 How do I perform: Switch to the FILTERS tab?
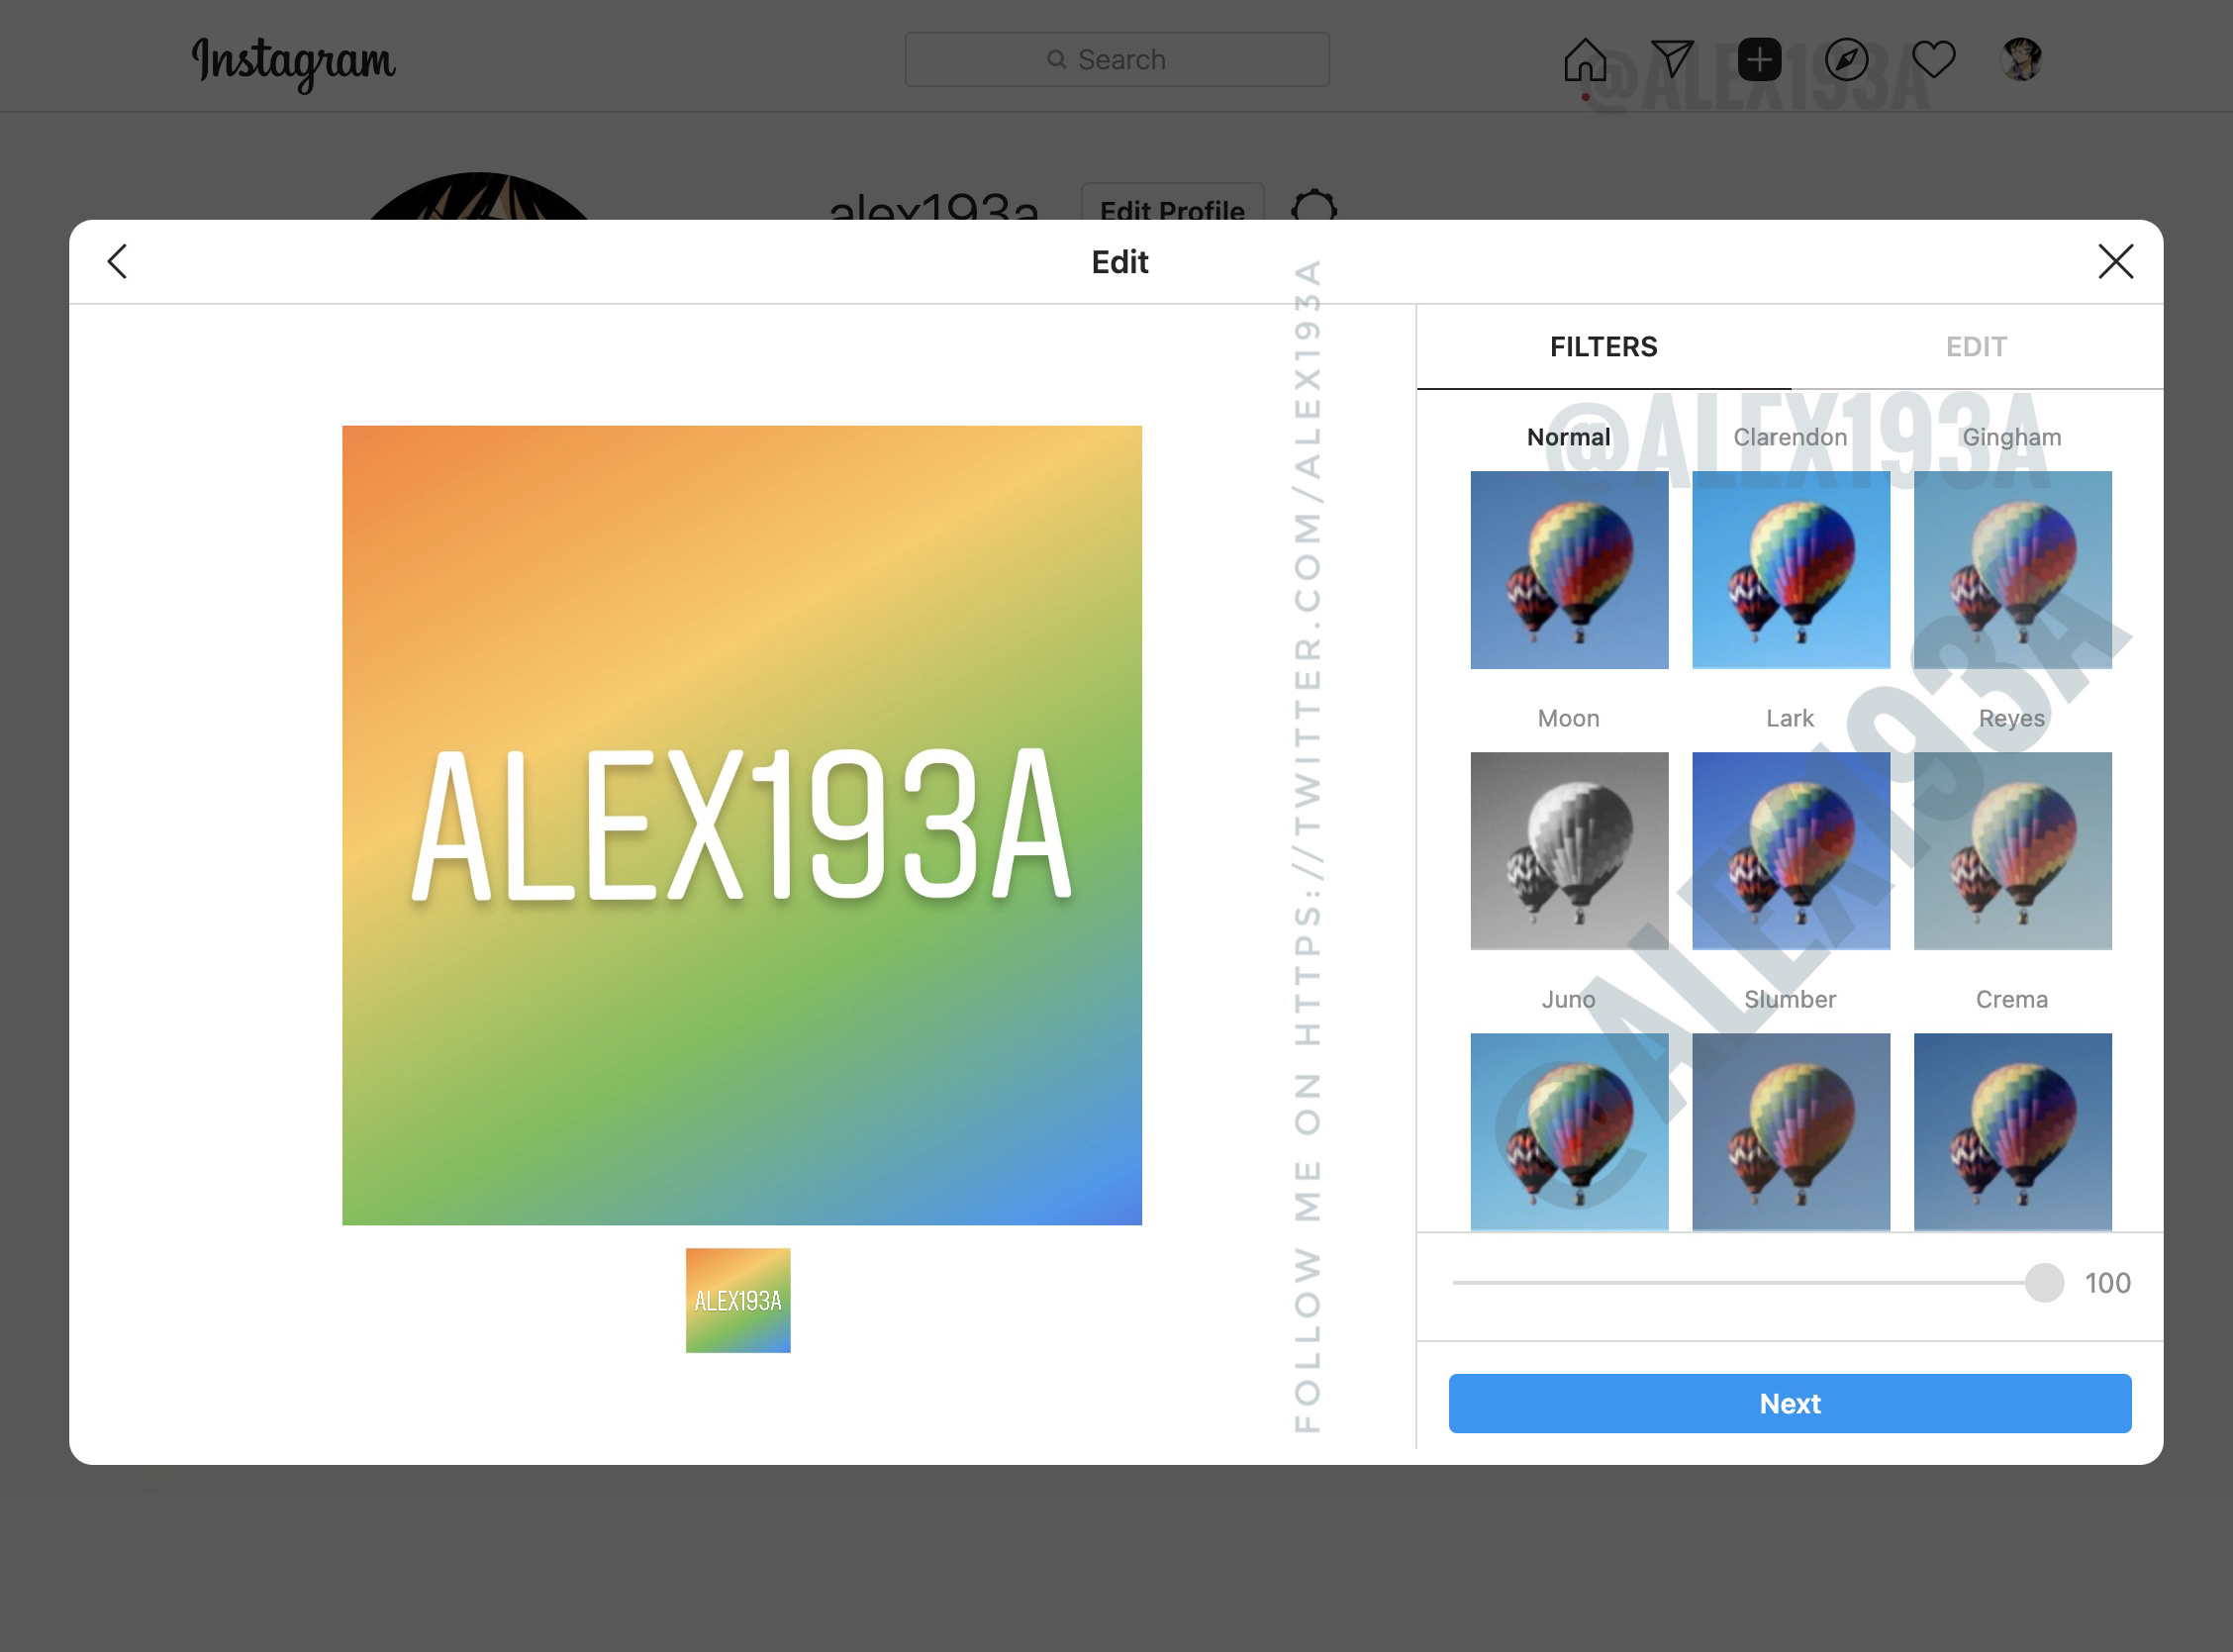(x=1604, y=345)
